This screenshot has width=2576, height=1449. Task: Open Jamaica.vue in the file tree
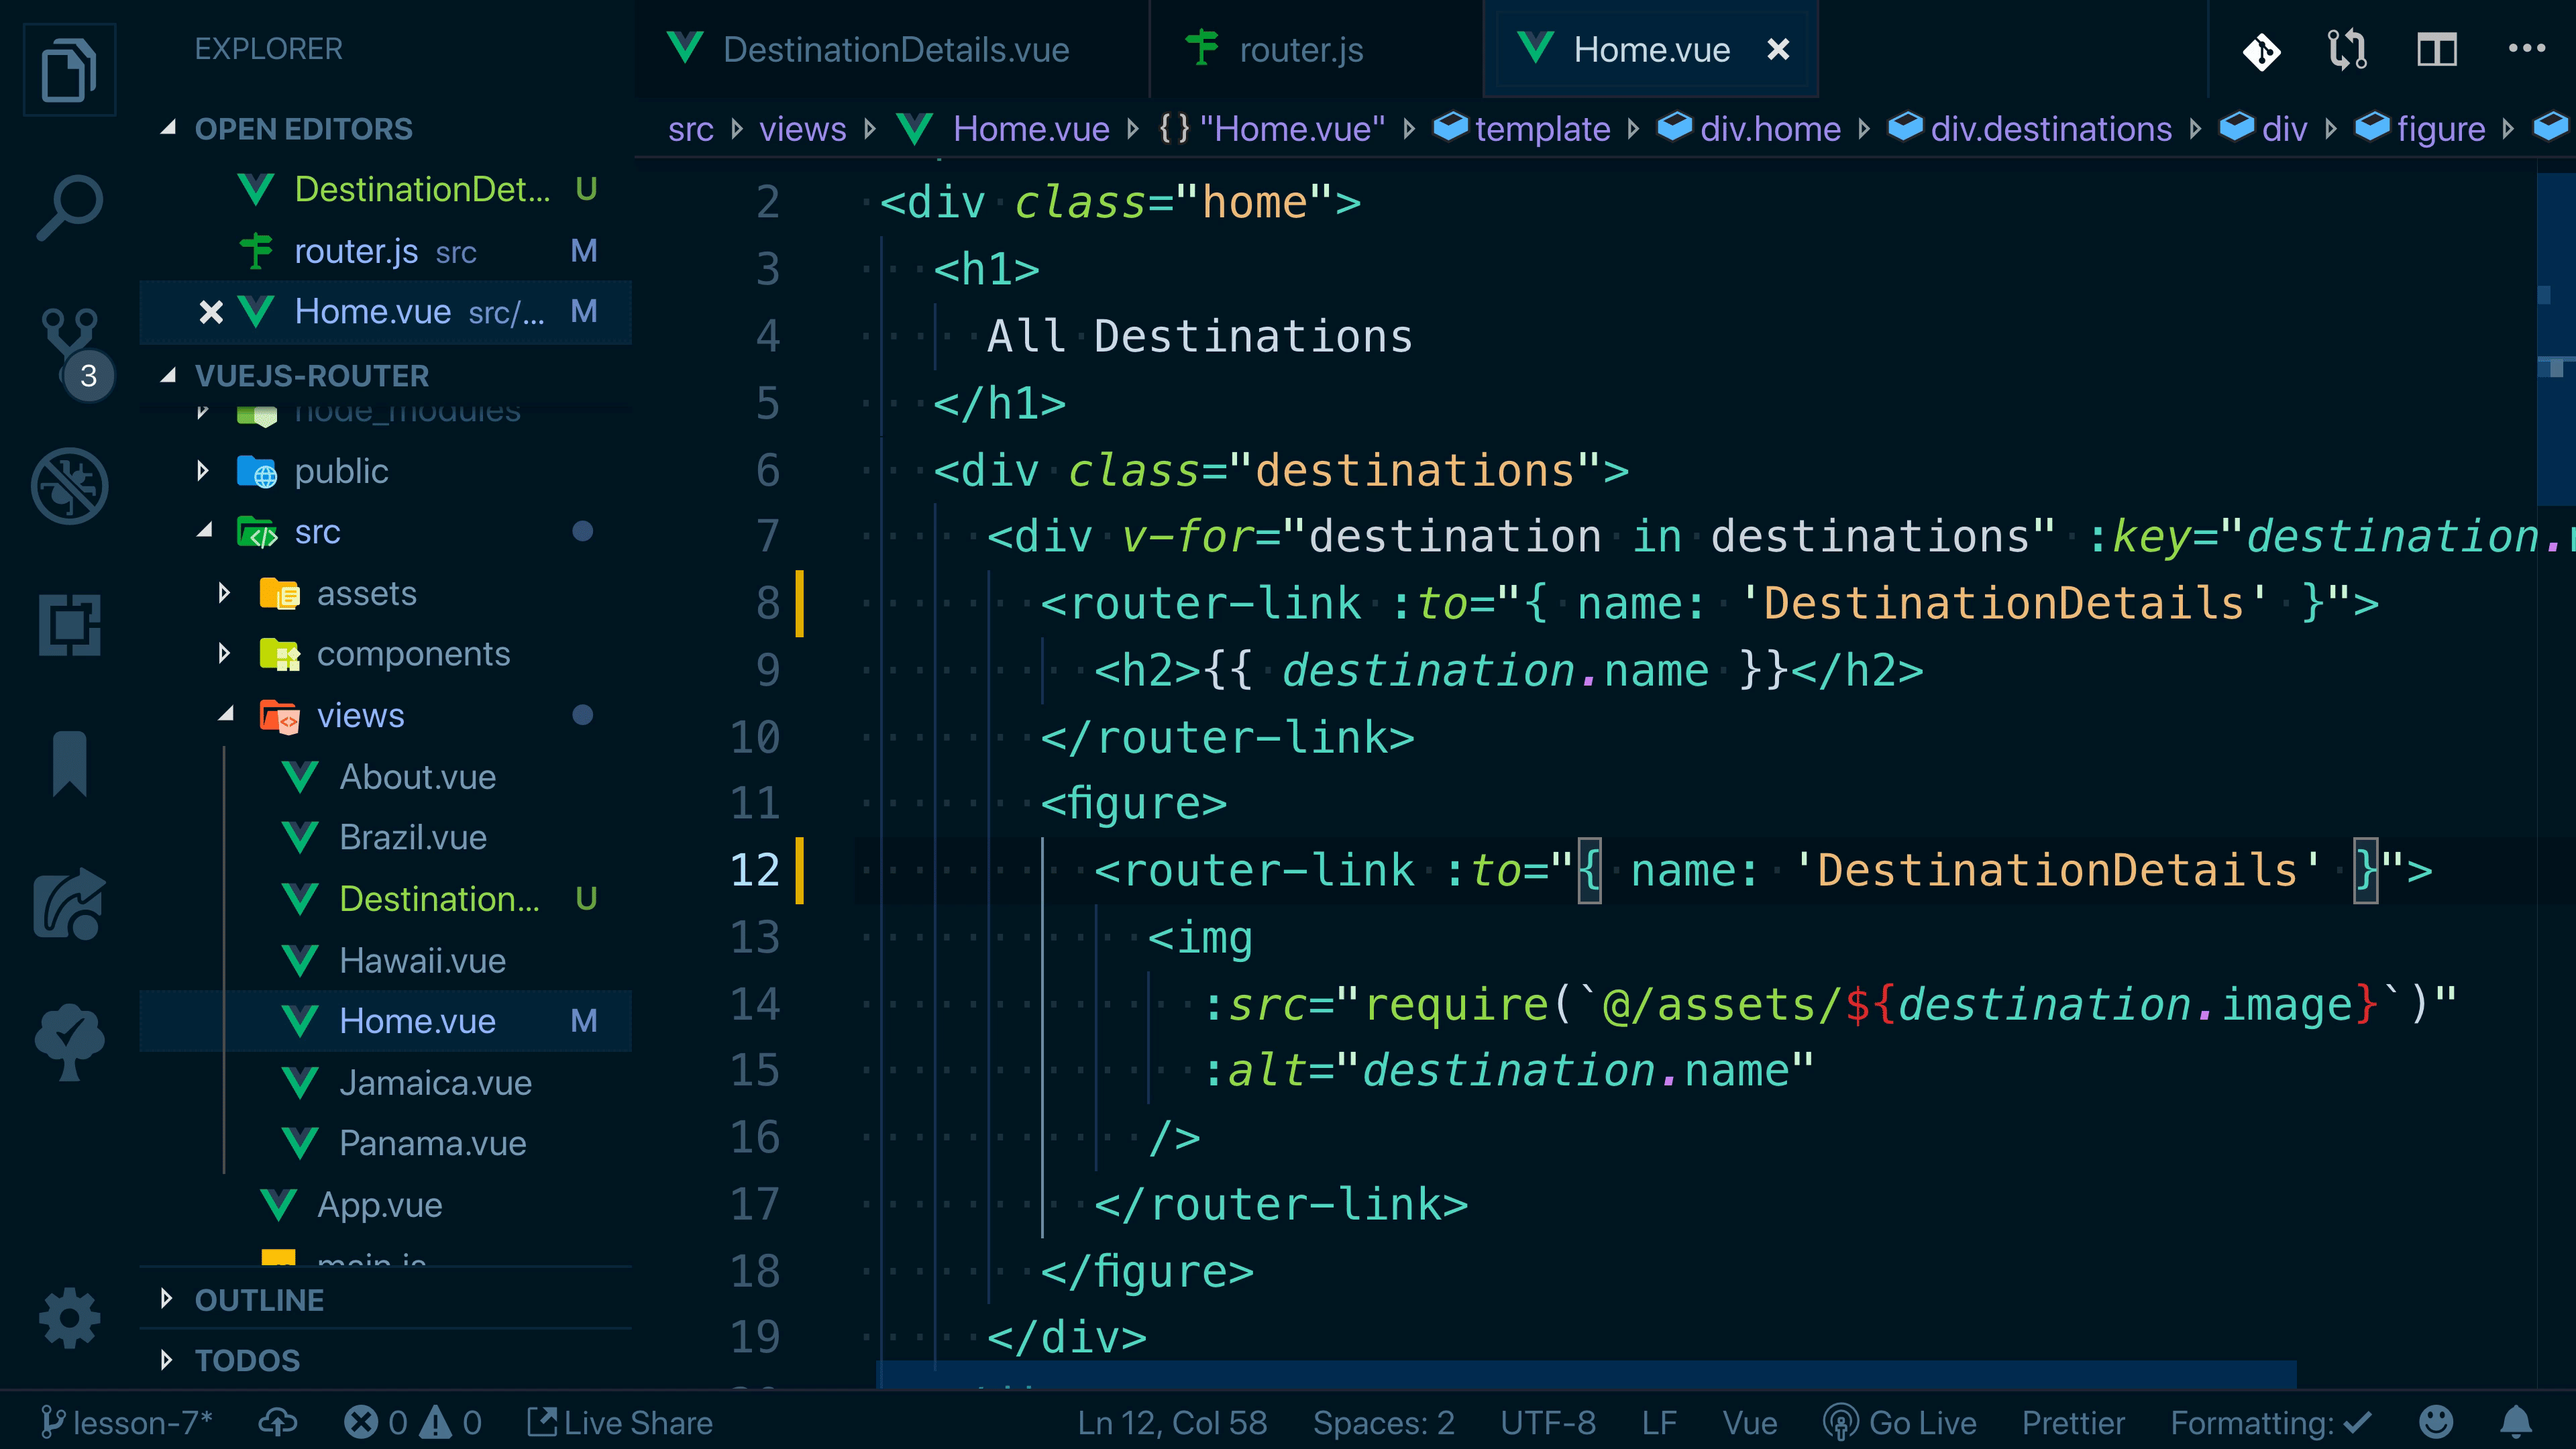click(x=434, y=1083)
